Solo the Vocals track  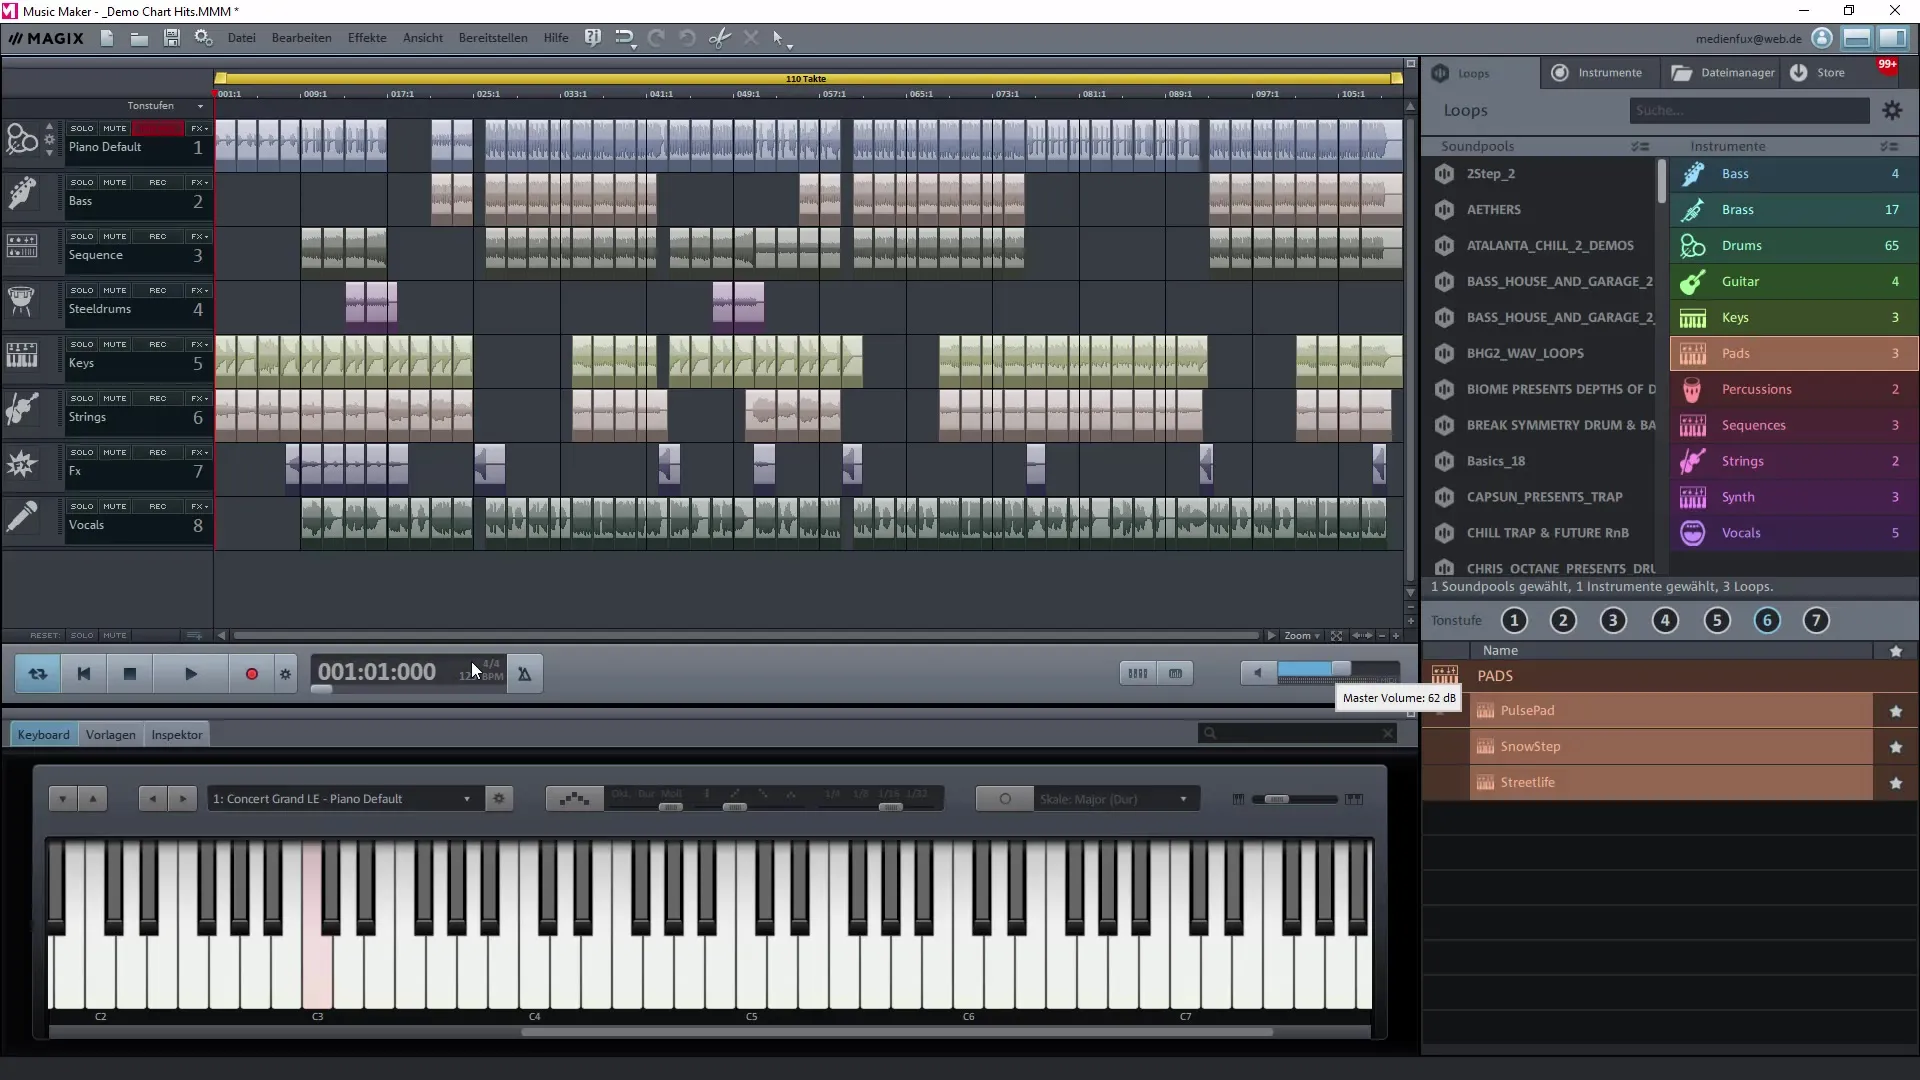82,506
